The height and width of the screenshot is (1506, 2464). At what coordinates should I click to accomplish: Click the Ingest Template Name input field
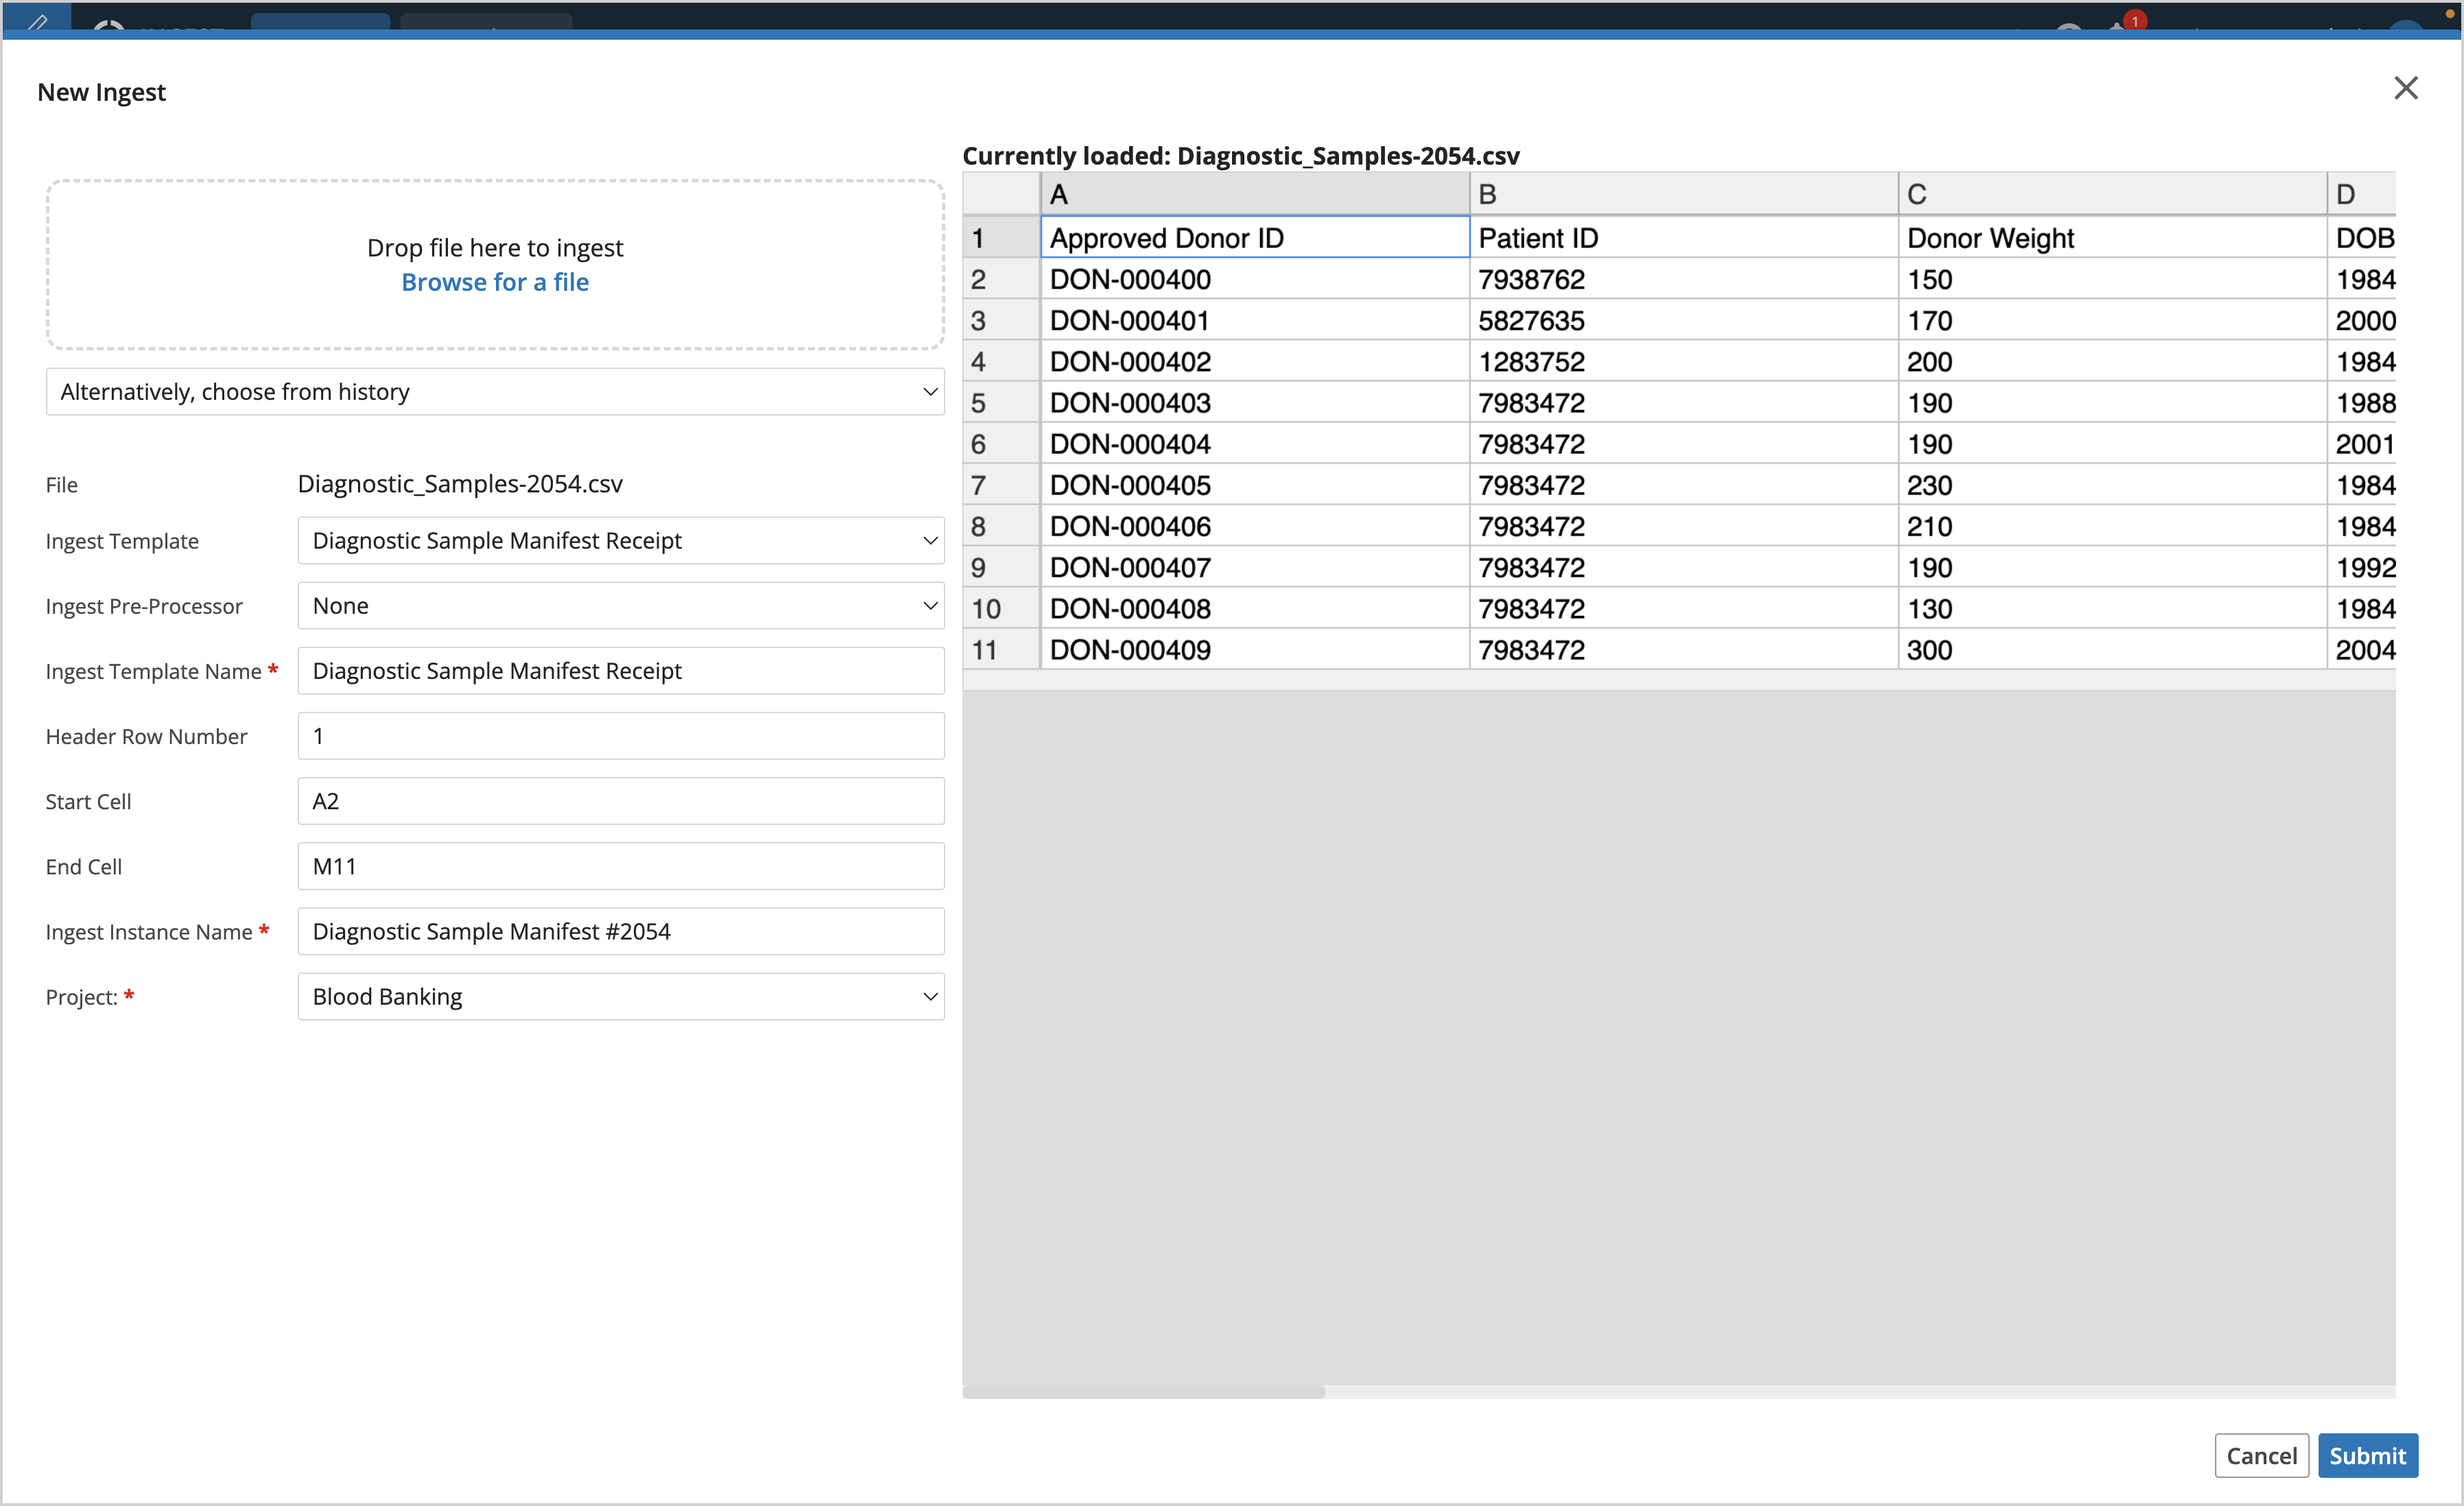pos(621,671)
